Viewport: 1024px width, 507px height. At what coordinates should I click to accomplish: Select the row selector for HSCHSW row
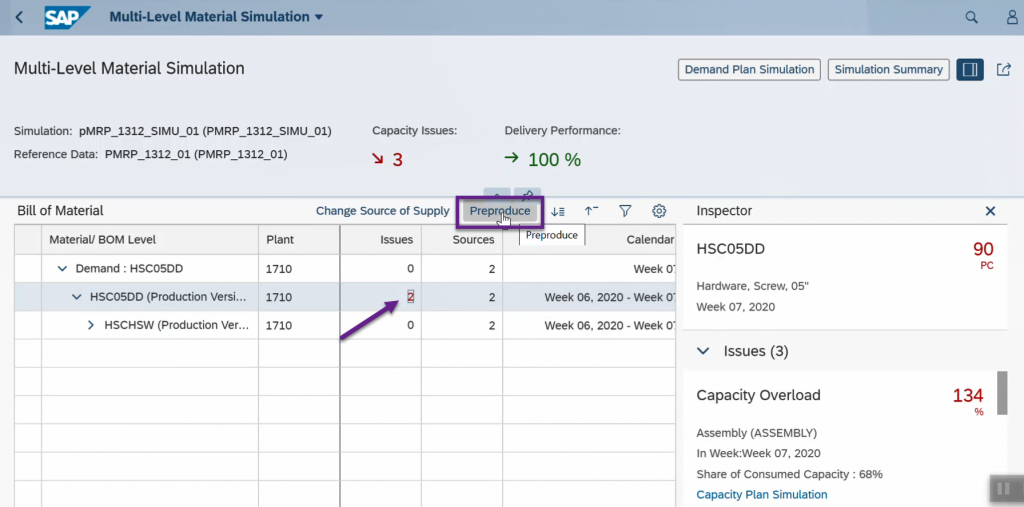28,325
